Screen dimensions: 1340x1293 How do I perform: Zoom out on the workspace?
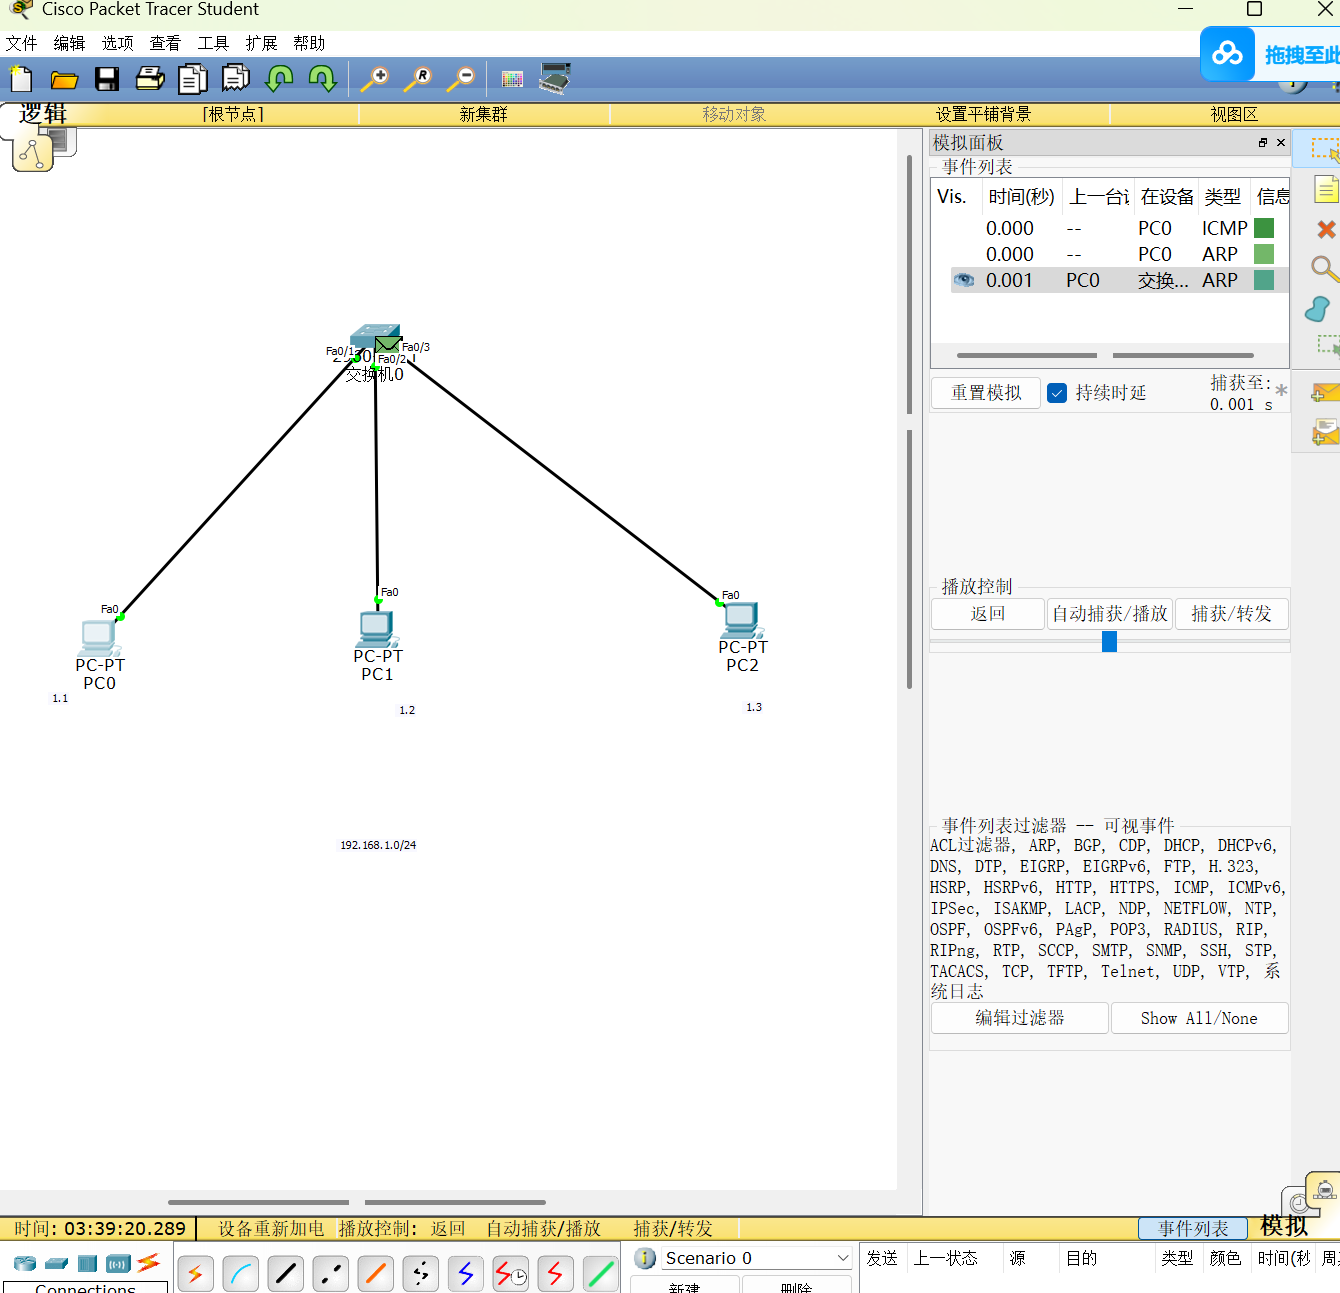tap(461, 79)
